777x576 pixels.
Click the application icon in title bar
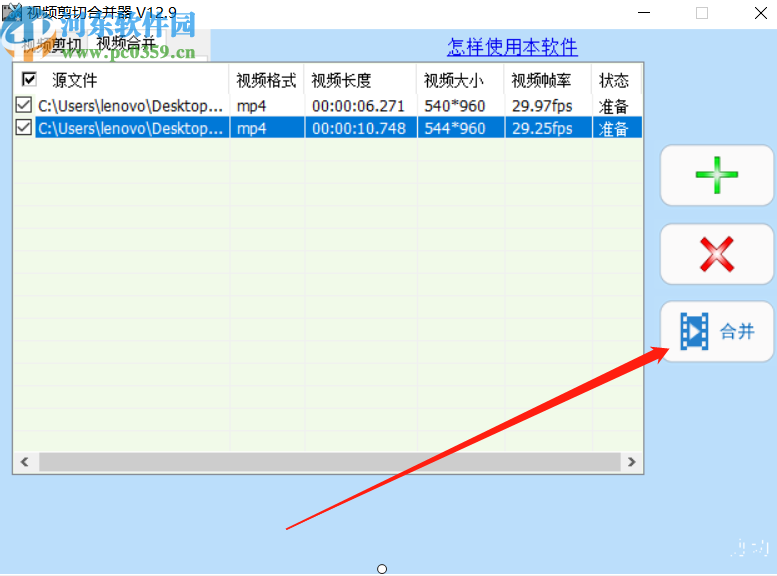point(12,12)
